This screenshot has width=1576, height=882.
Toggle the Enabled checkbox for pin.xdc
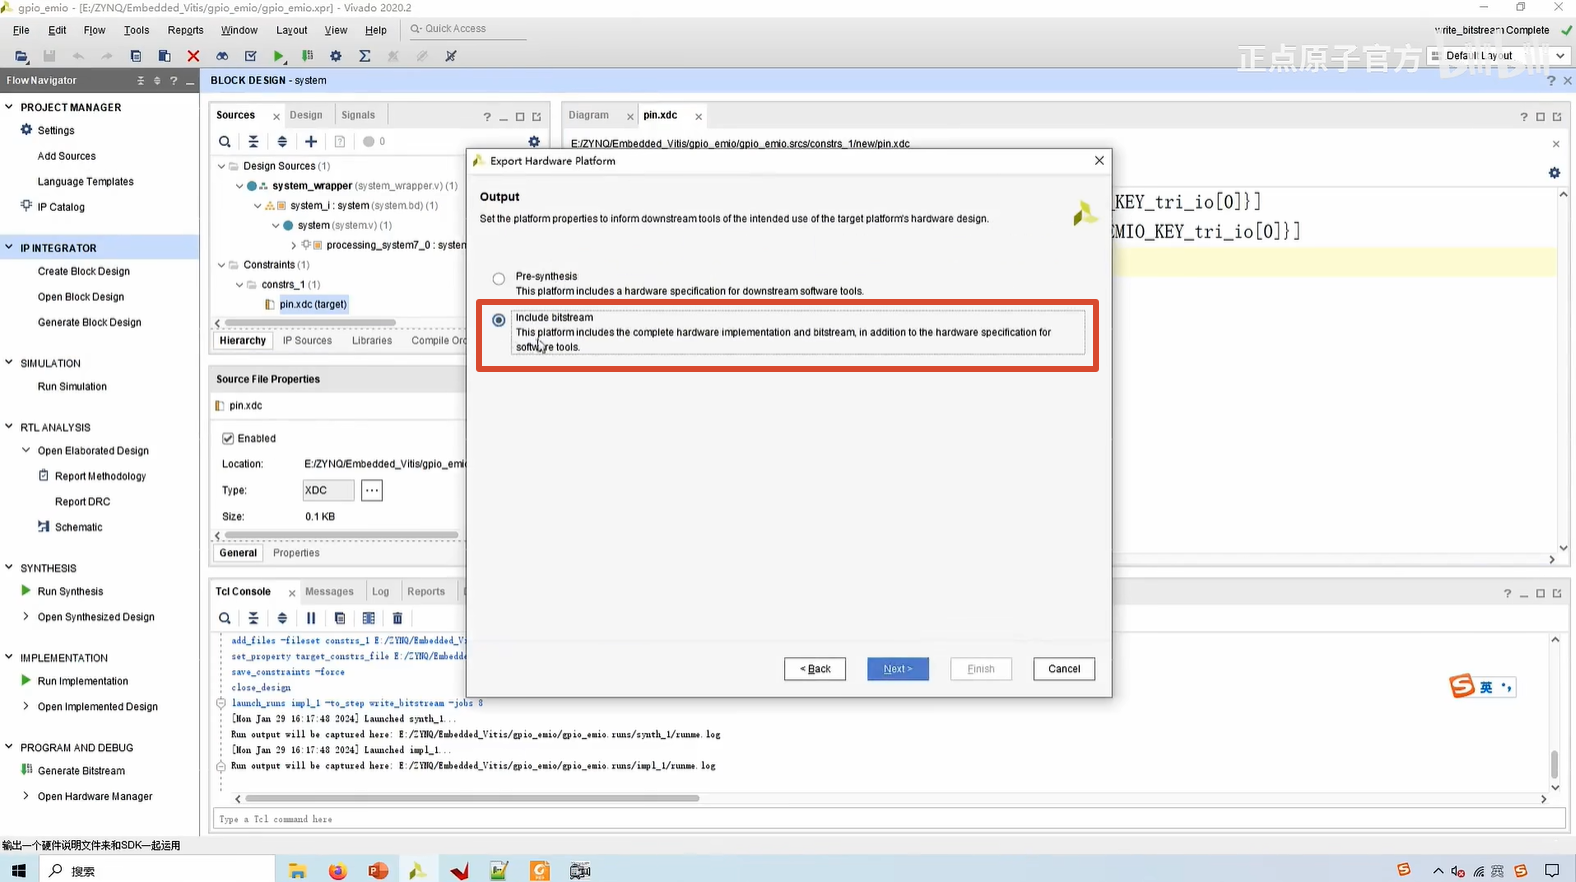(228, 438)
